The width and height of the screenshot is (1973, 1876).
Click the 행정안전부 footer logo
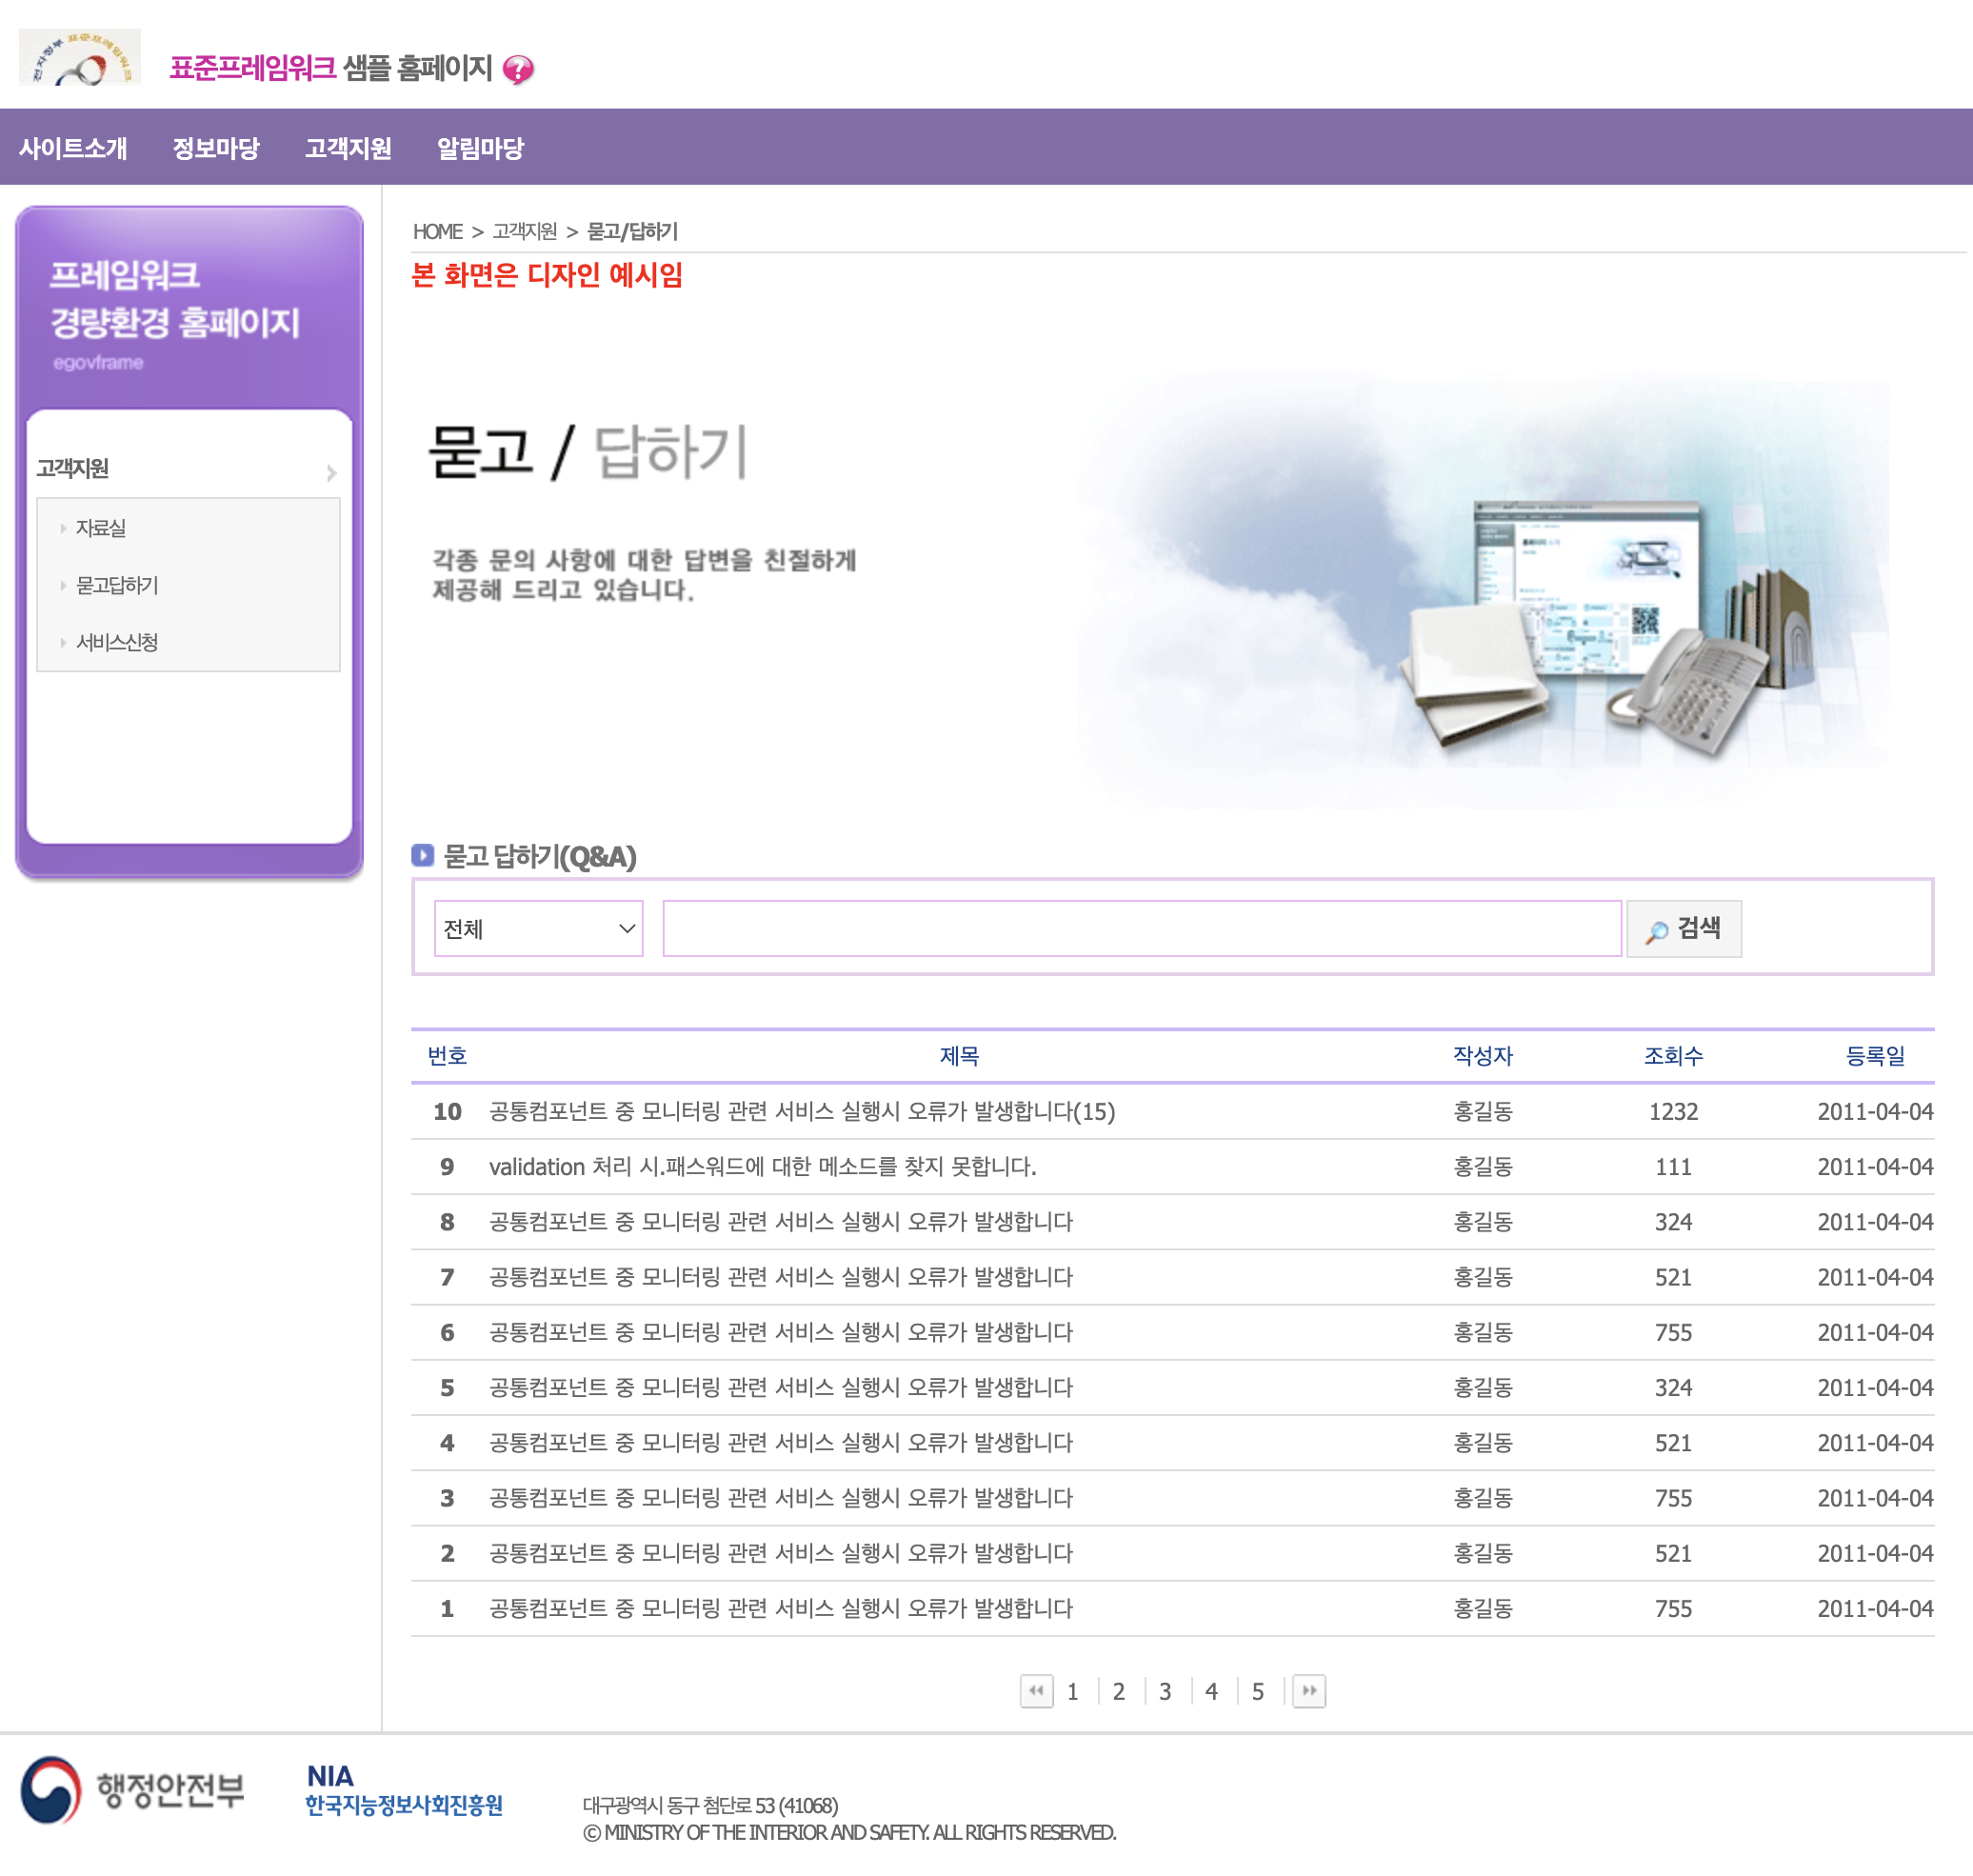(x=133, y=1790)
